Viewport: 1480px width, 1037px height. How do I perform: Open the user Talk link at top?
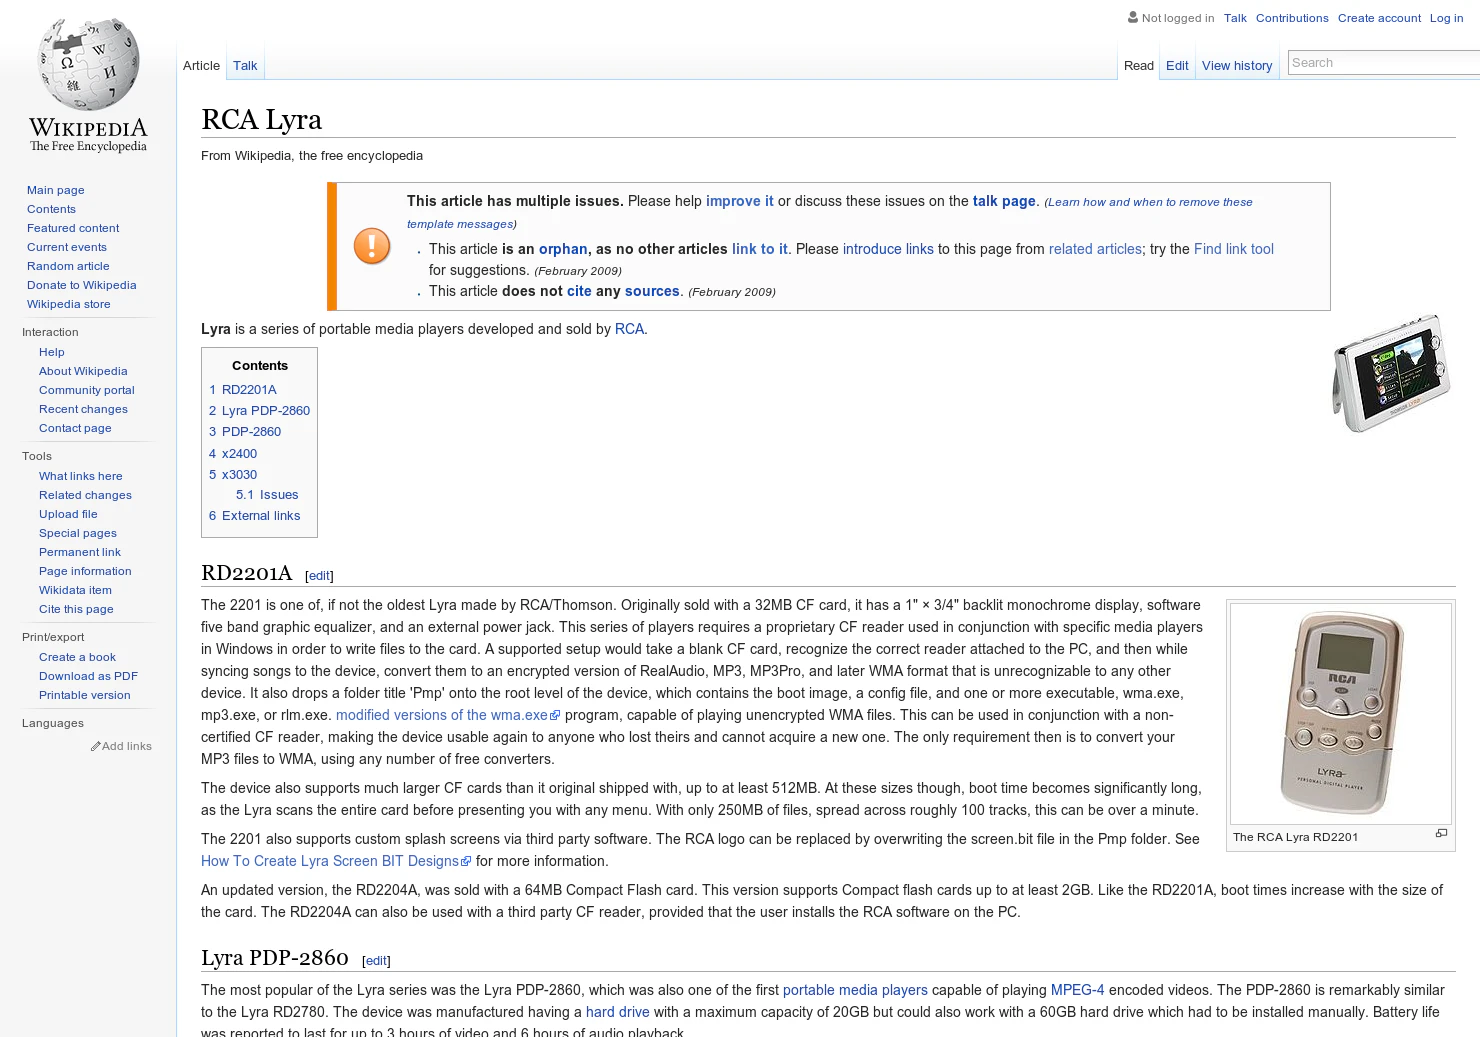click(1235, 18)
